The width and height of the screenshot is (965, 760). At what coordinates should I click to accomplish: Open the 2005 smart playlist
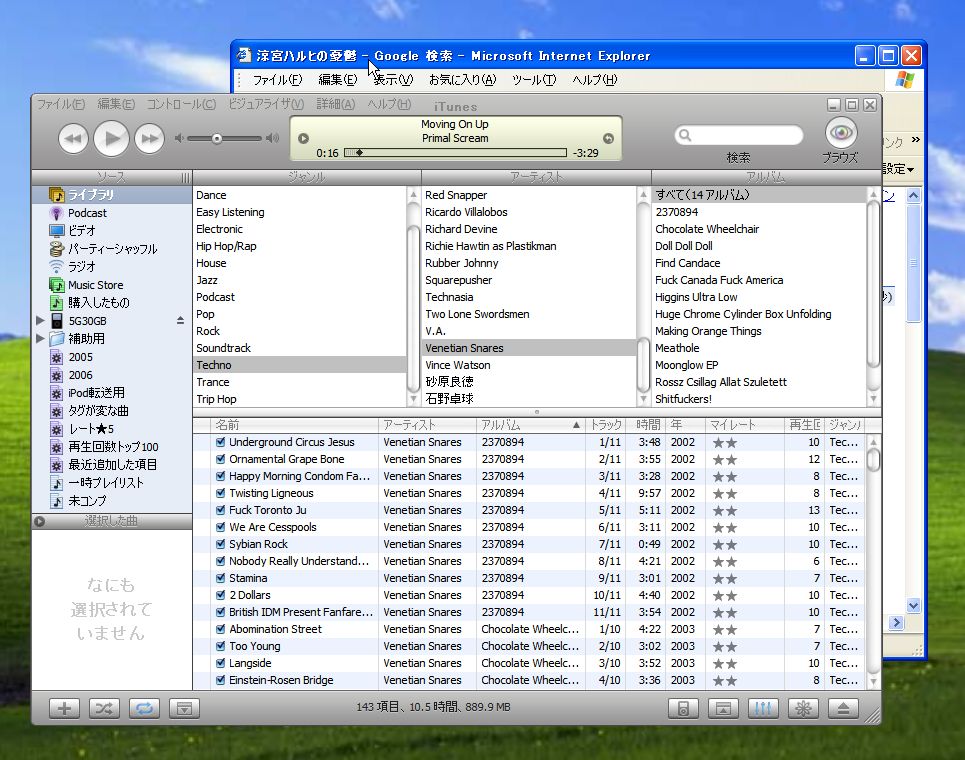(112, 357)
